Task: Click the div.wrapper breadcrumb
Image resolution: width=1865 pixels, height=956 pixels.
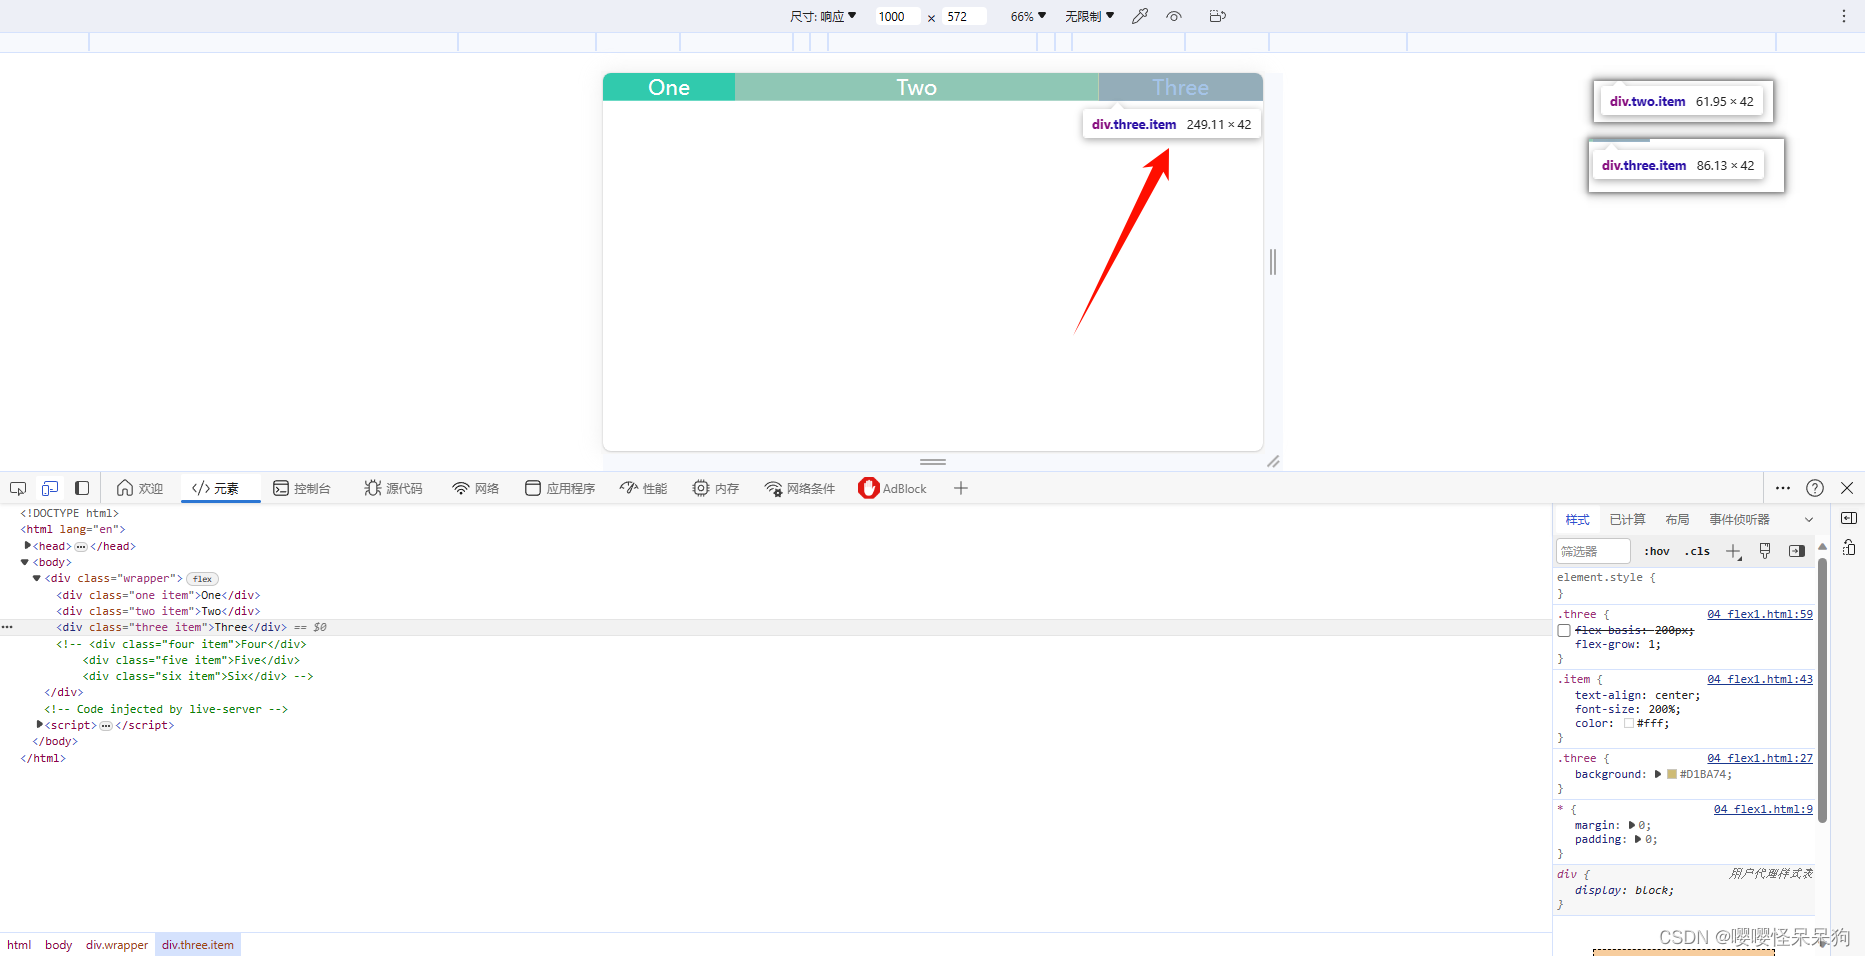Action: click(117, 945)
